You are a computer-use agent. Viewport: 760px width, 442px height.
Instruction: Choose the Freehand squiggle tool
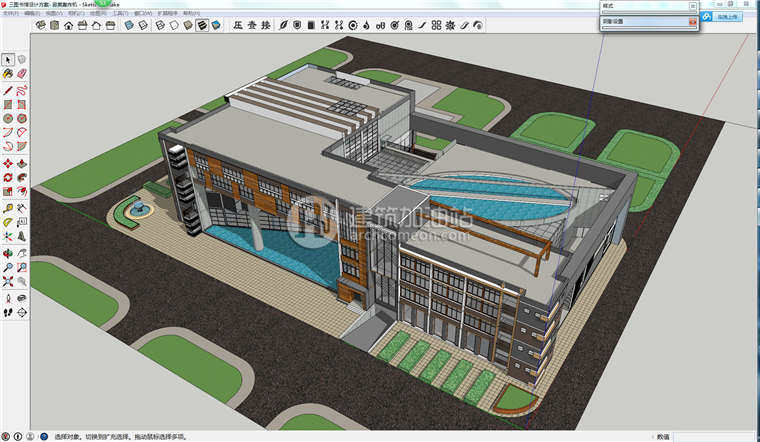[21, 91]
